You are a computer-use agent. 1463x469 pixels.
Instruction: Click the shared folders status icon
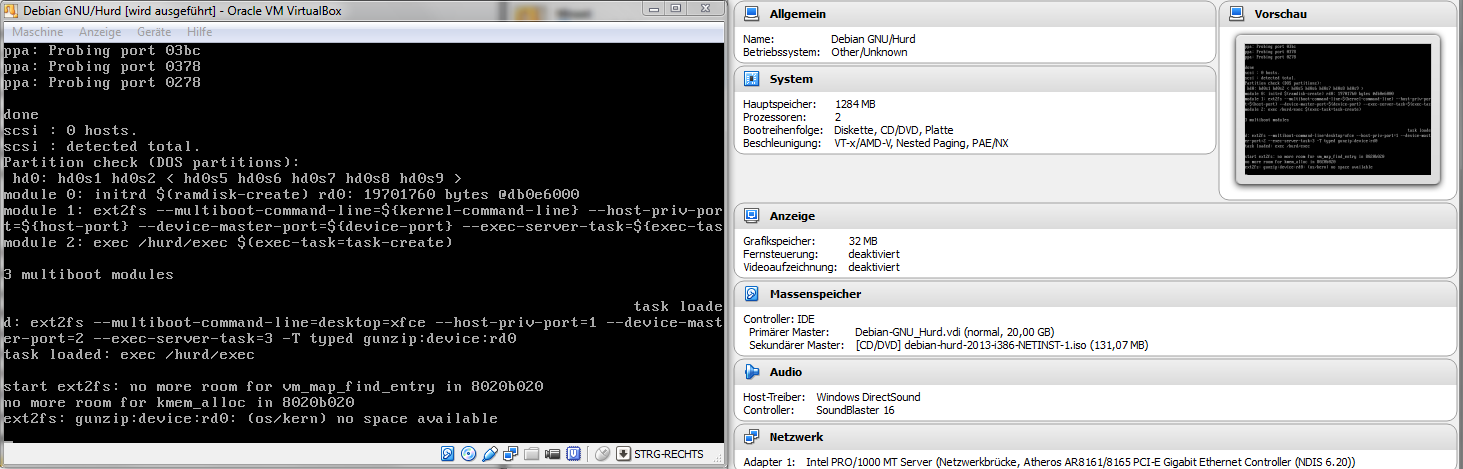click(x=532, y=454)
